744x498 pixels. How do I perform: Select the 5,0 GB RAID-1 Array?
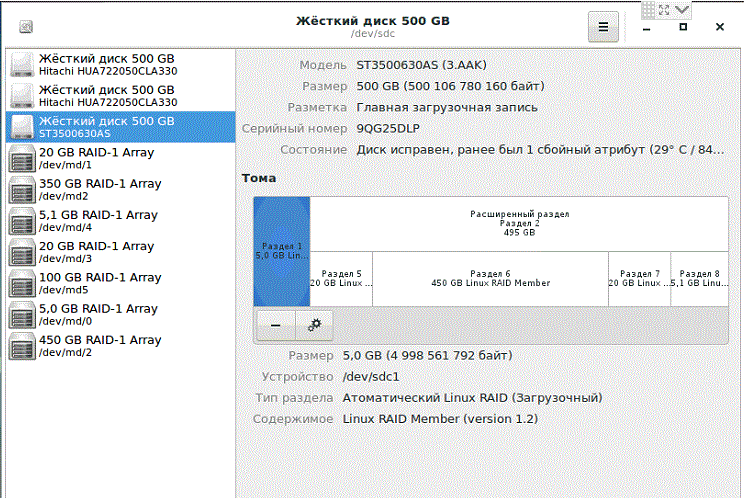[x=121, y=315]
